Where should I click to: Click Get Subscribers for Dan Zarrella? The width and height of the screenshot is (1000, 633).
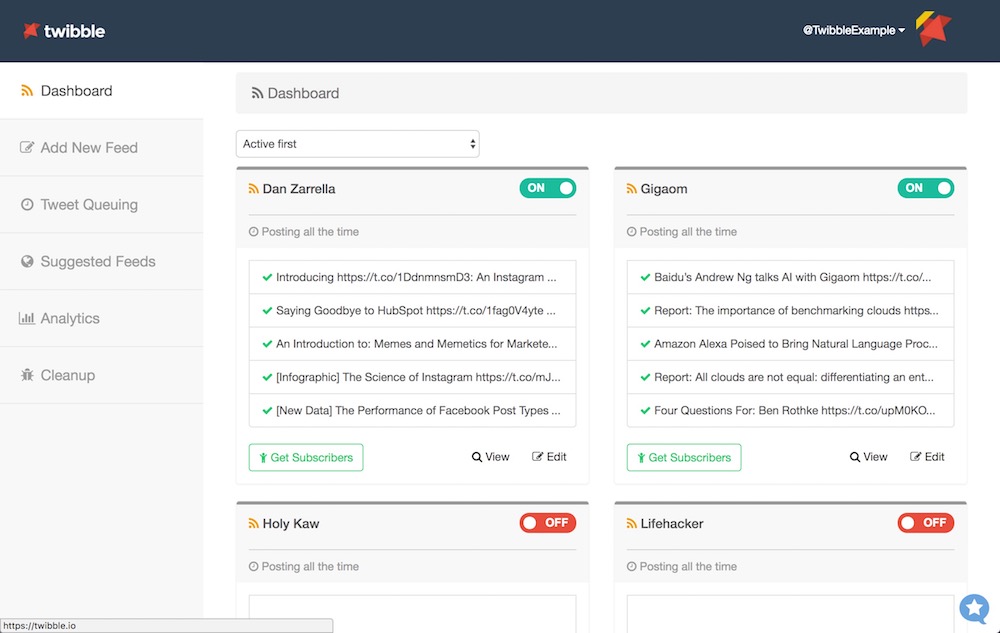(306, 457)
